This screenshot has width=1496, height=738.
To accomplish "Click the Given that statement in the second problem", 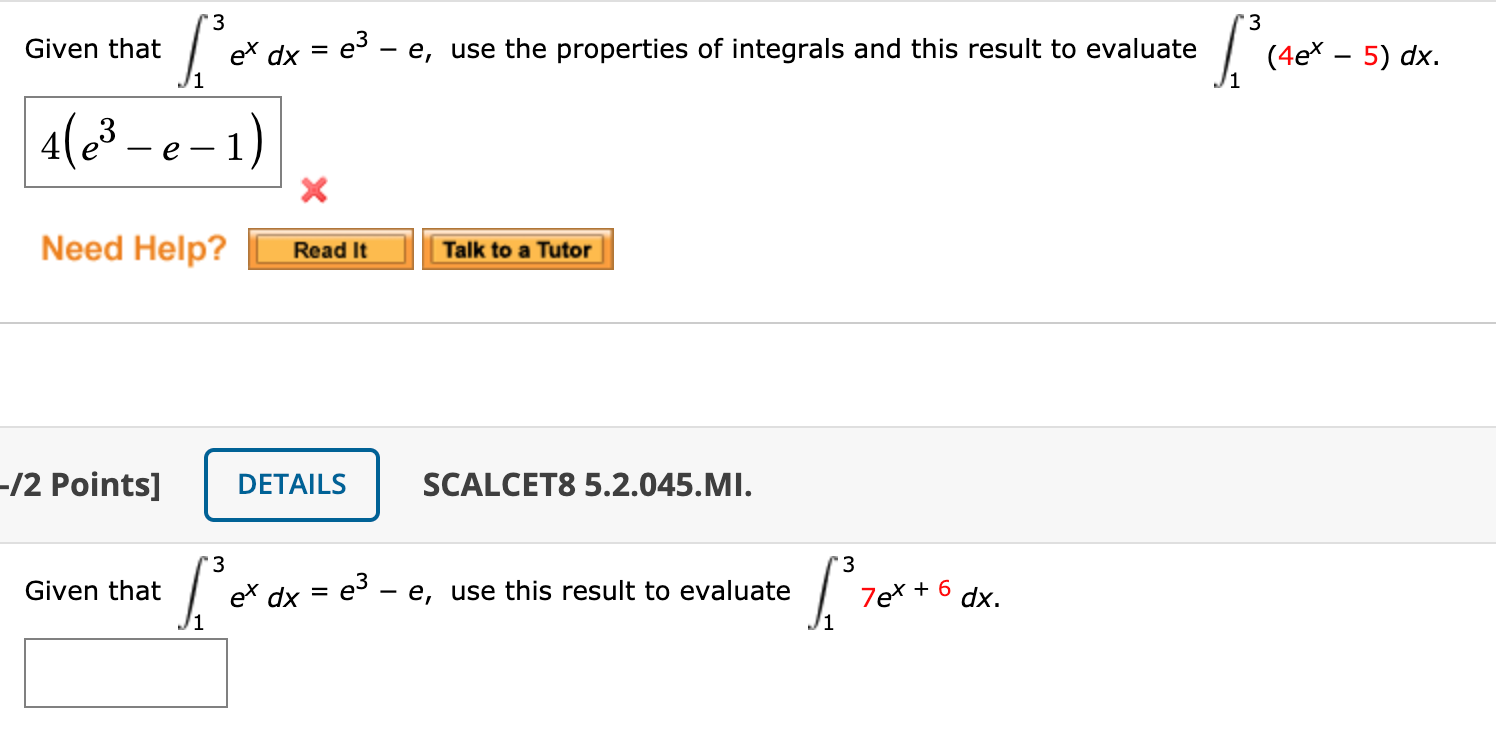I will tap(92, 590).
